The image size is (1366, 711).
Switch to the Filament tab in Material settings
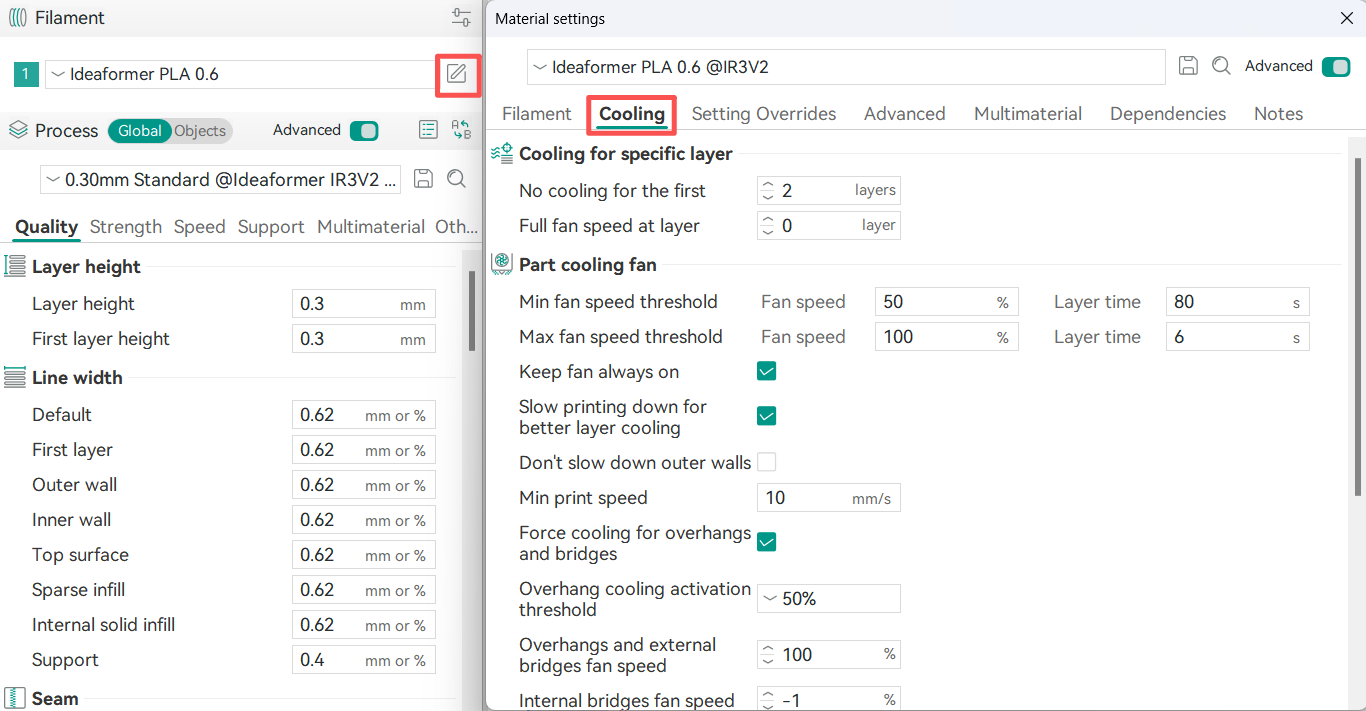point(537,114)
